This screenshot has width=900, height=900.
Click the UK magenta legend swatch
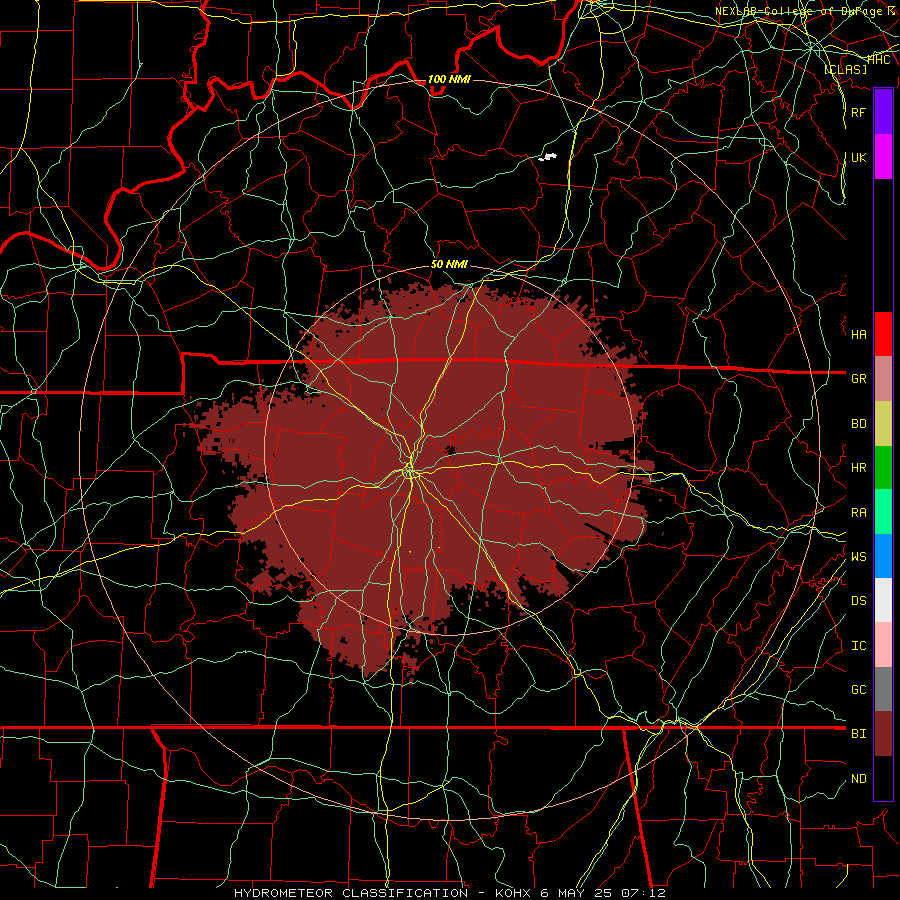pyautogui.click(x=883, y=157)
